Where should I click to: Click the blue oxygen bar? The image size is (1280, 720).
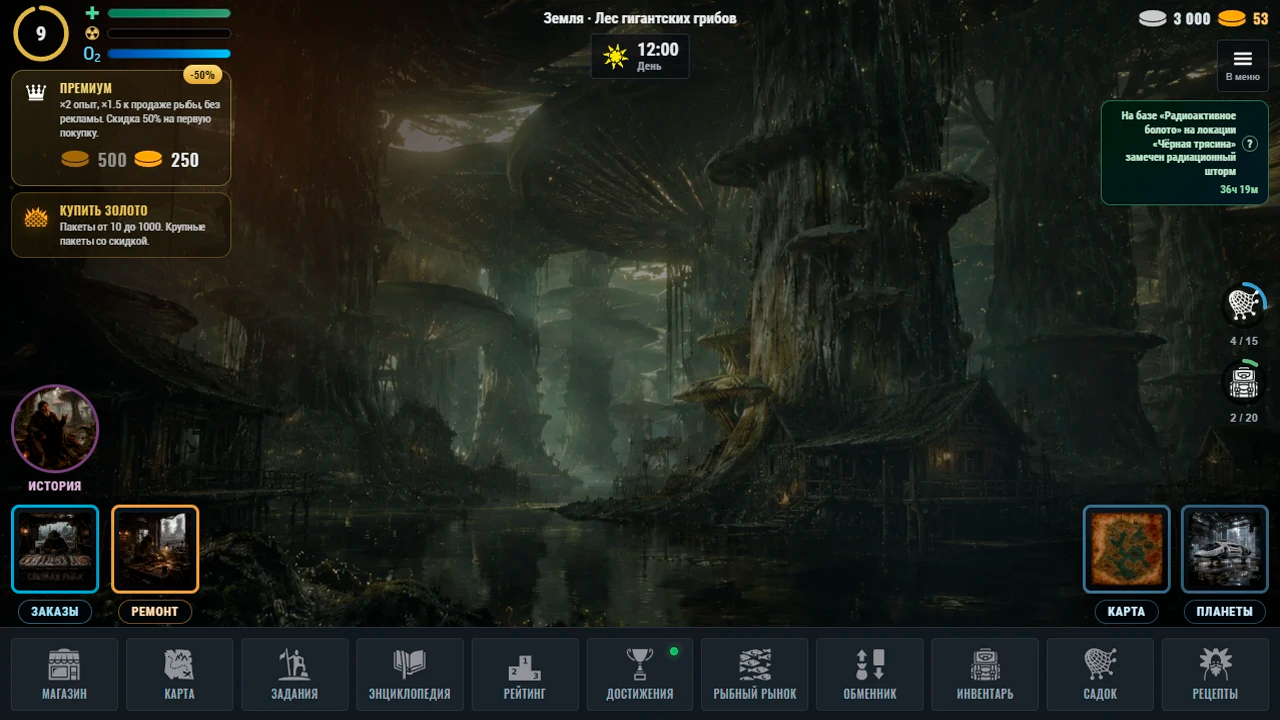click(169, 54)
